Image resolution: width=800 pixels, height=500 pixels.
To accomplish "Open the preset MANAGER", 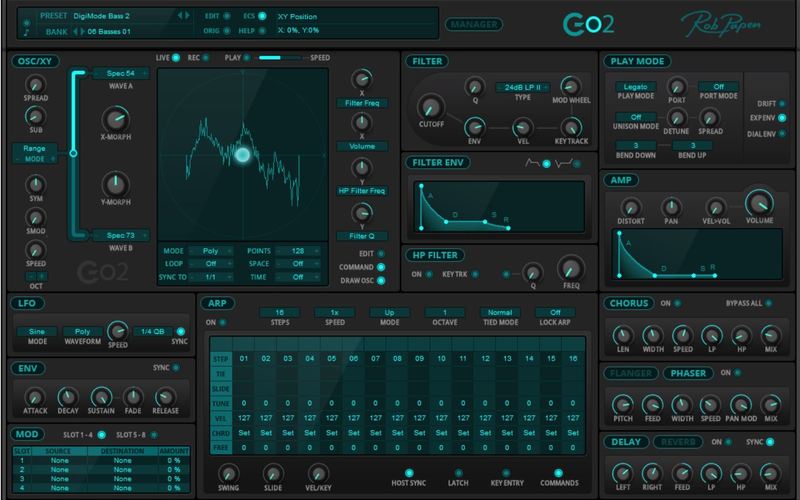I will [473, 24].
